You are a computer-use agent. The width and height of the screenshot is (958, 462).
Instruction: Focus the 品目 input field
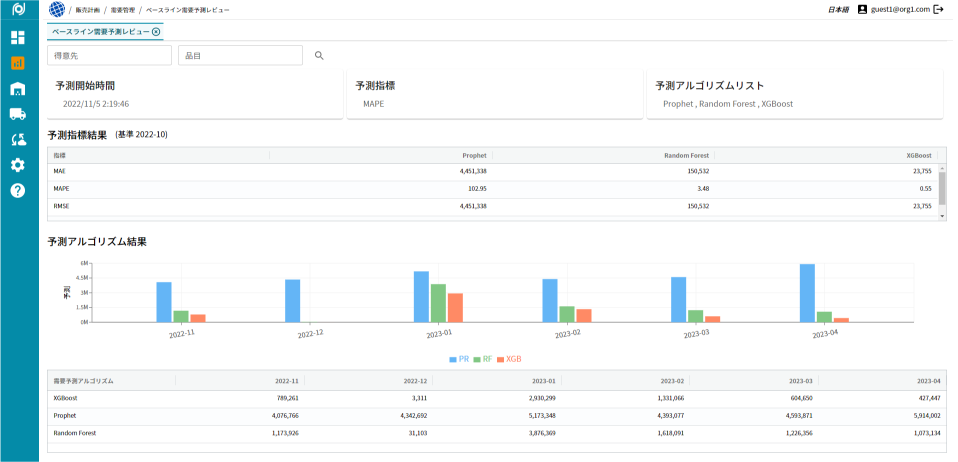tap(240, 56)
